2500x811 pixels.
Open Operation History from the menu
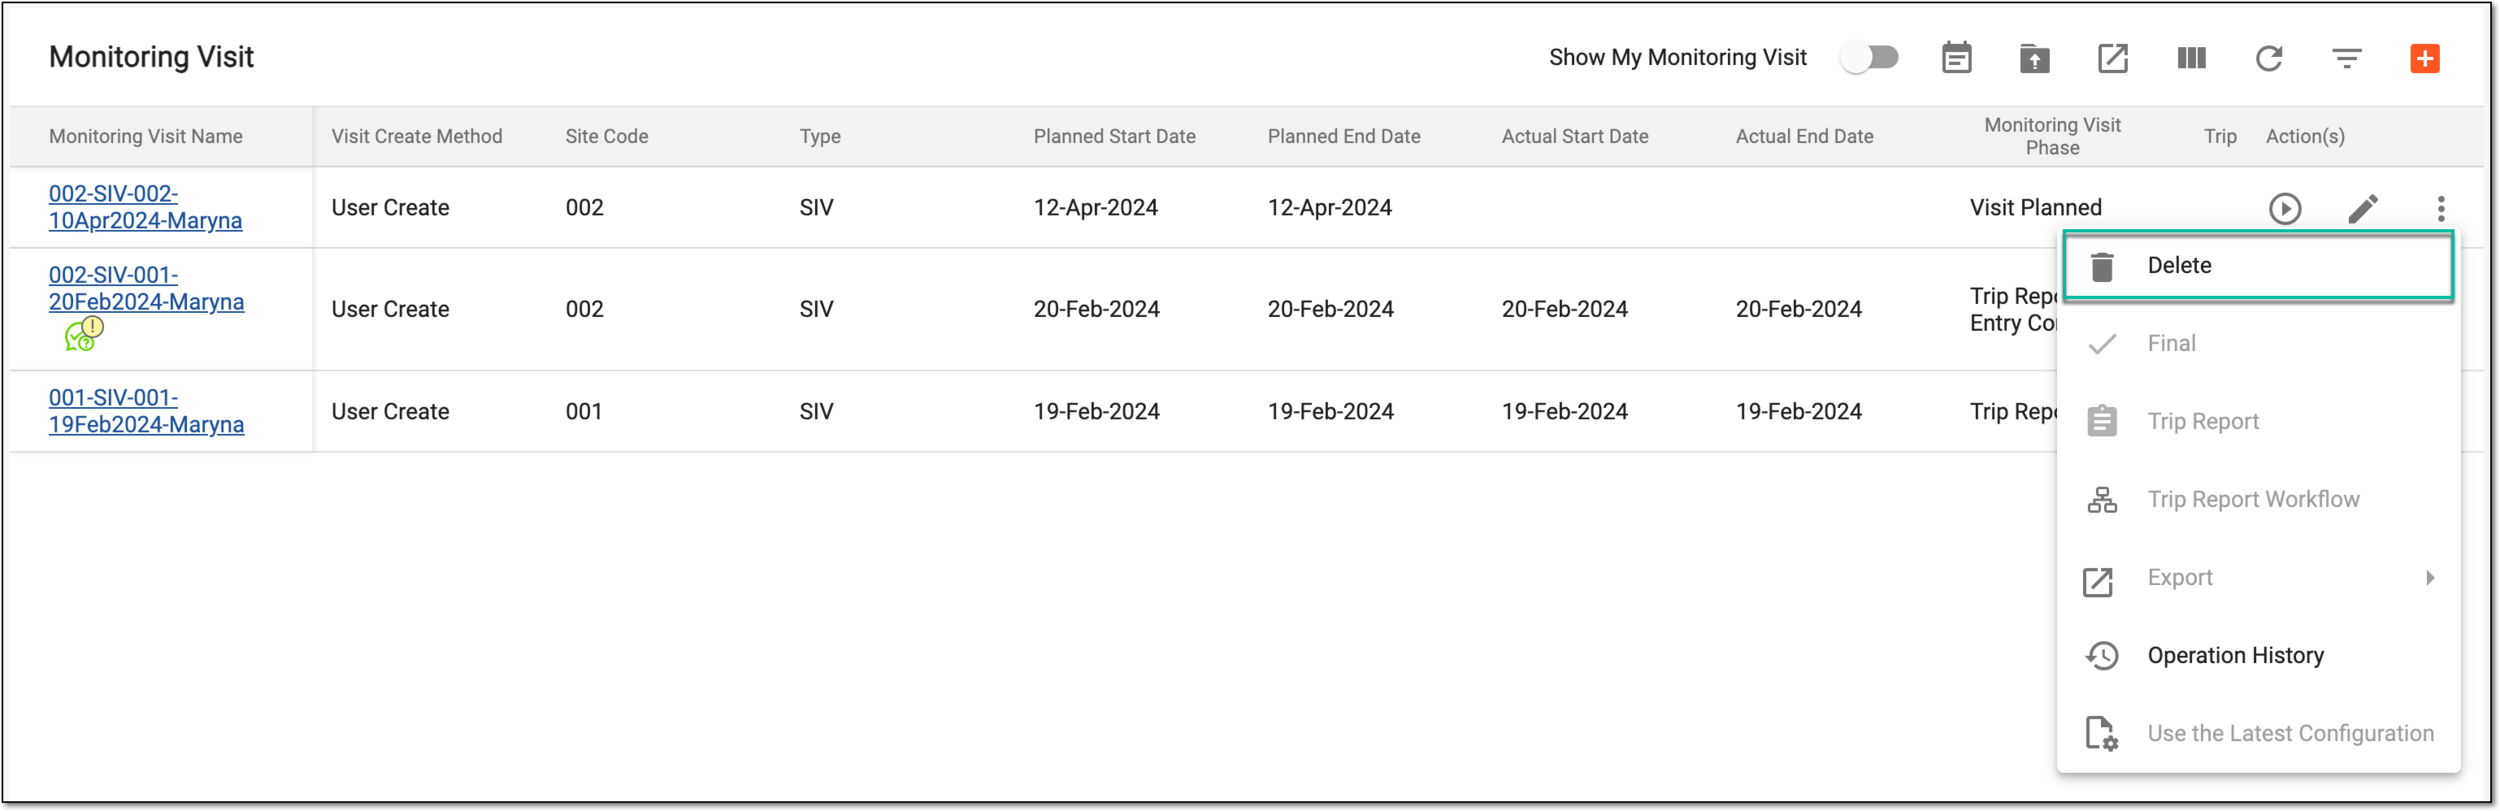point(2258,655)
